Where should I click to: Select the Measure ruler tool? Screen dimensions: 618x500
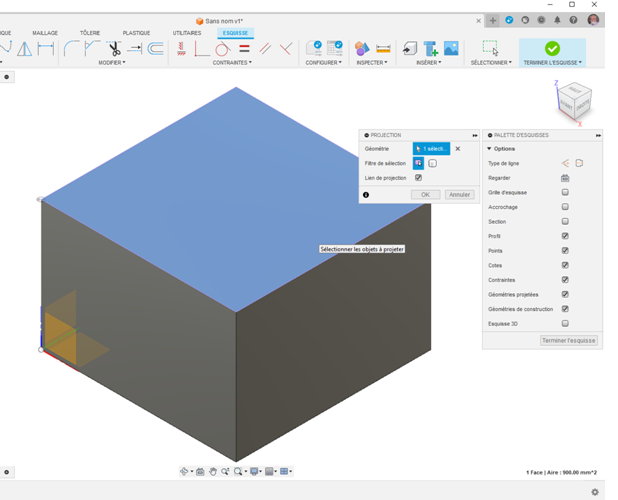tap(383, 49)
